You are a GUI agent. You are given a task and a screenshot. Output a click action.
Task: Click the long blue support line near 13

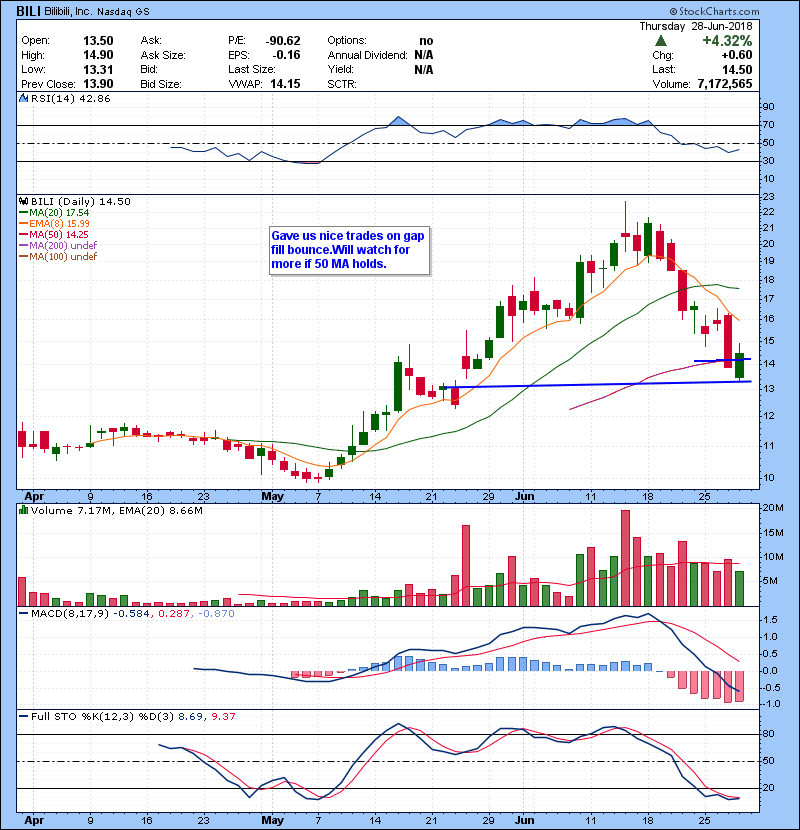click(597, 384)
